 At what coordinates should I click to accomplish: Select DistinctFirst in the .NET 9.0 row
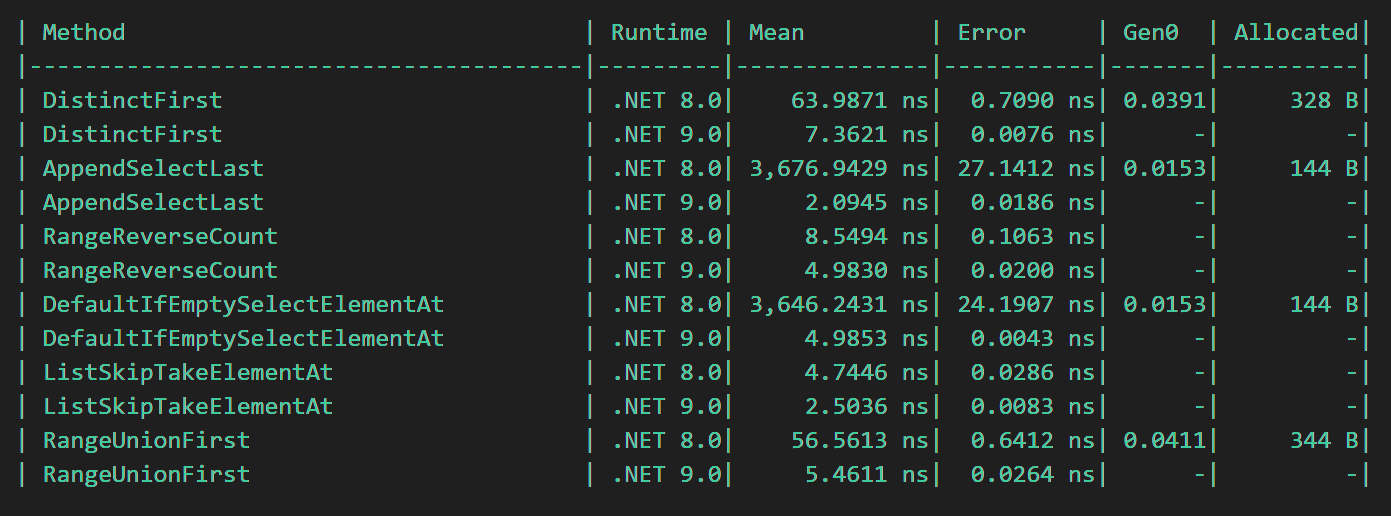pos(132,134)
